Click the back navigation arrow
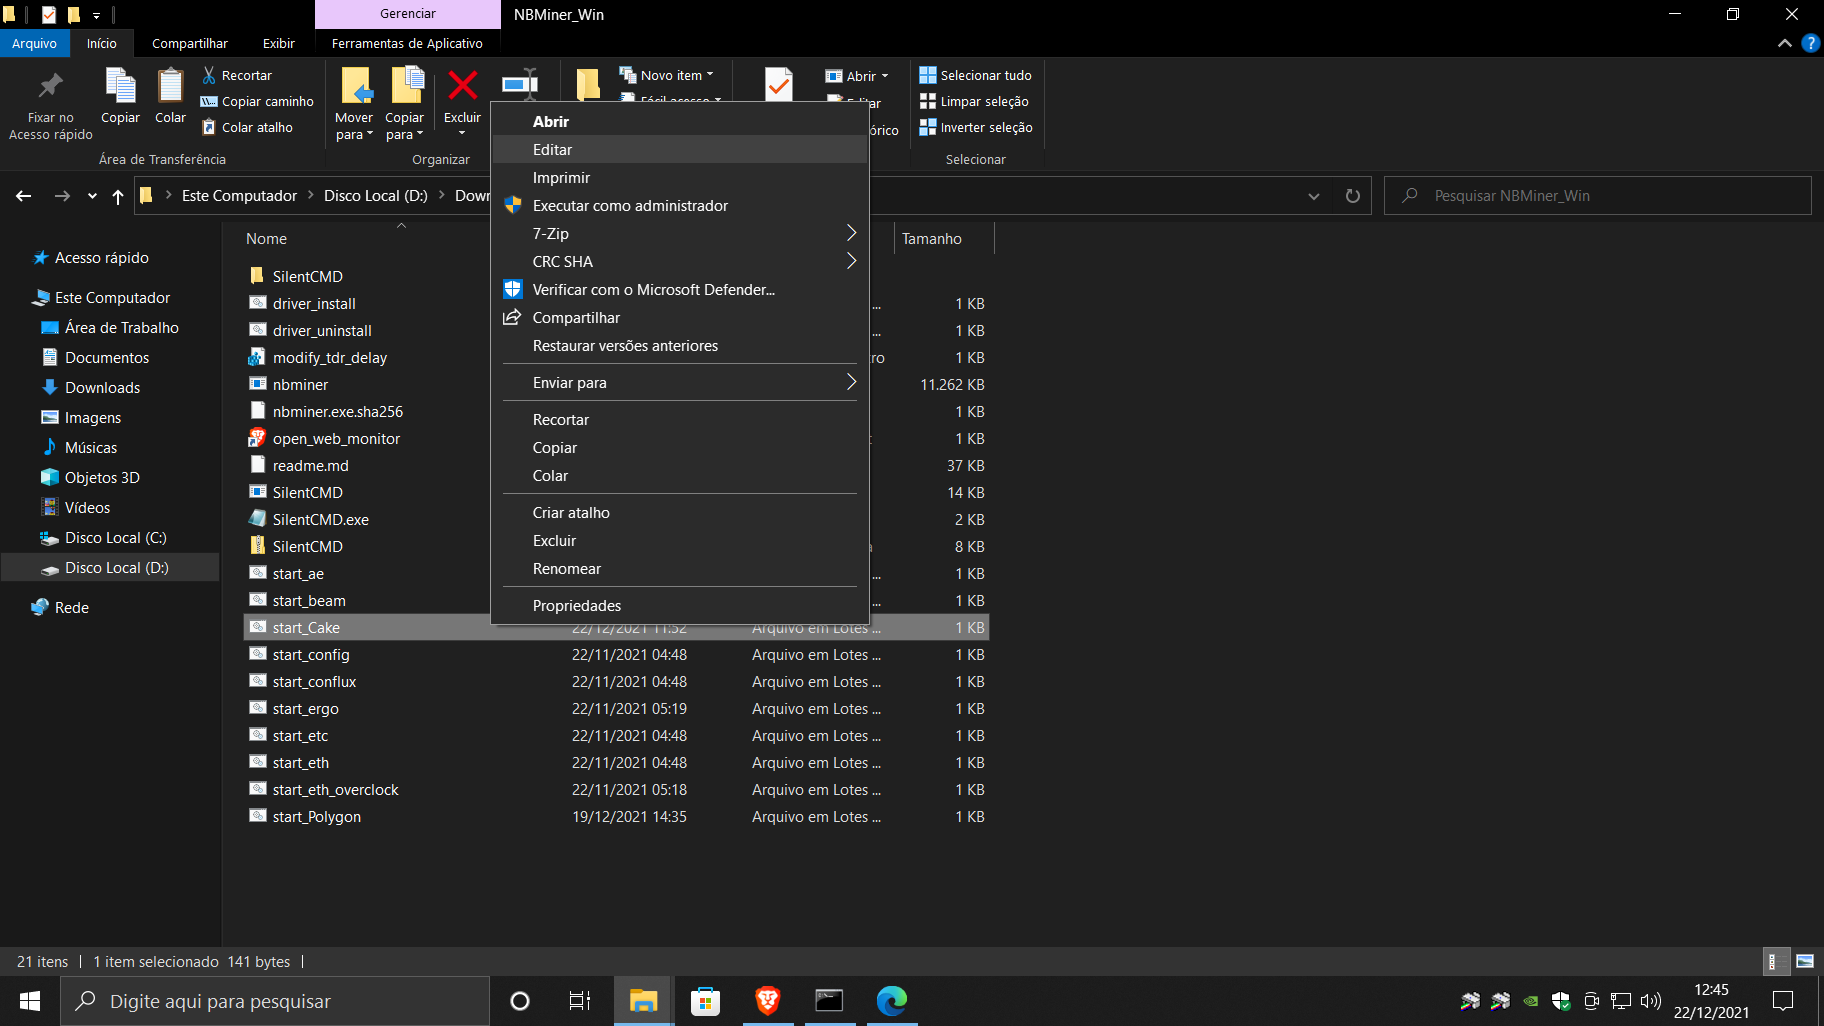The image size is (1824, 1026). [24, 196]
